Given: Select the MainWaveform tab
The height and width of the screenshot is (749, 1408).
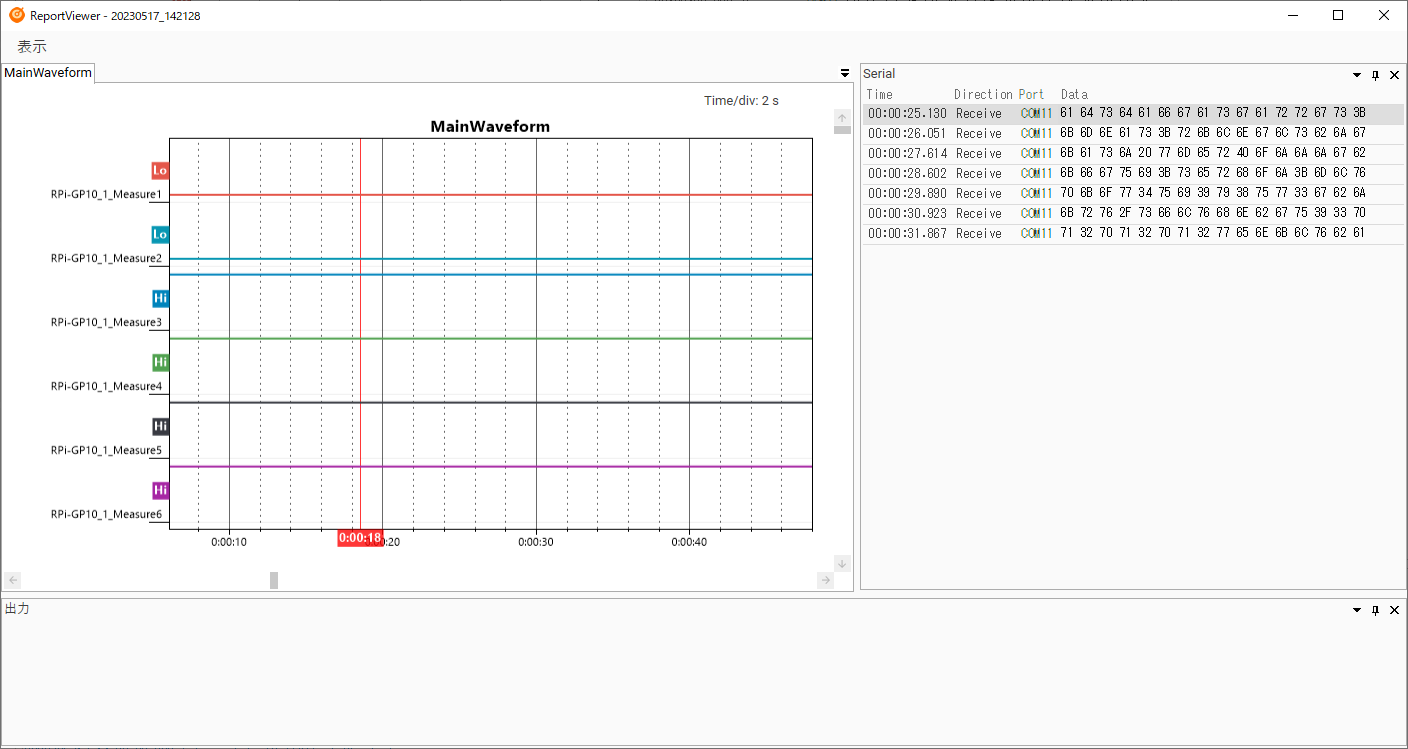Looking at the screenshot, I should [48, 72].
